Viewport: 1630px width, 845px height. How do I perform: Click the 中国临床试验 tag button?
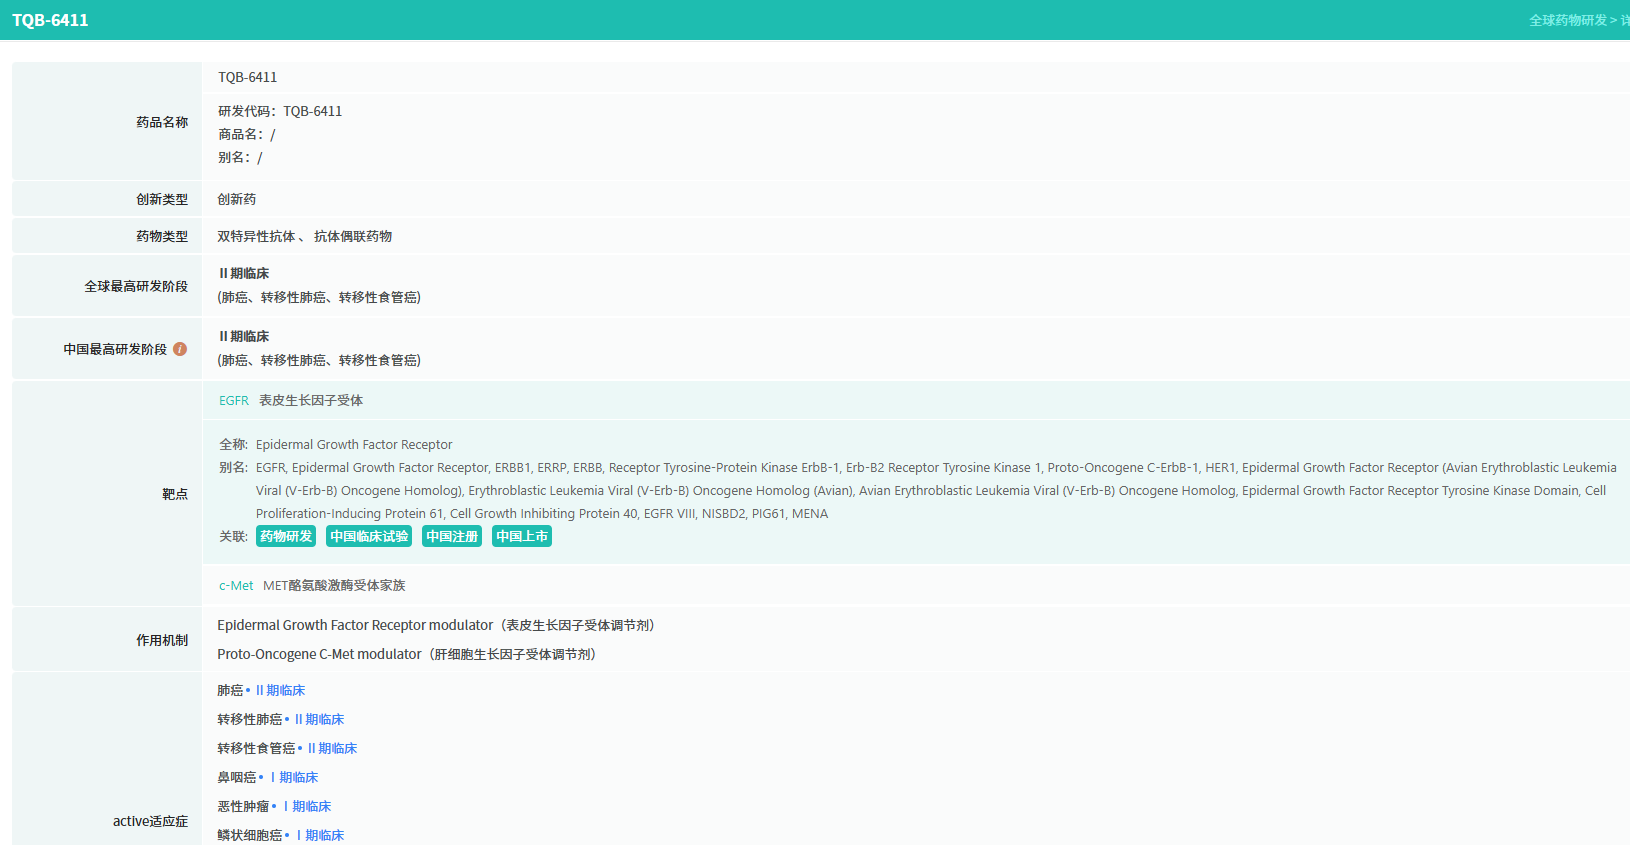(x=369, y=536)
